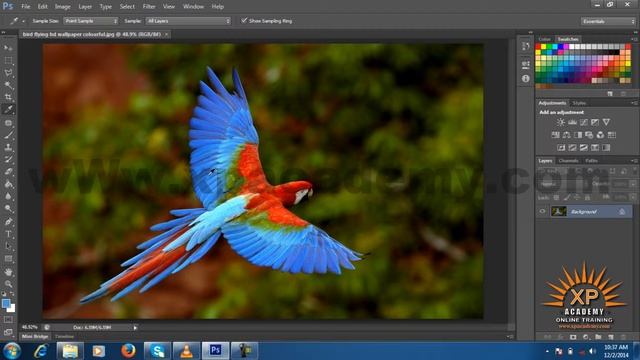This screenshot has height=360, width=640.
Task: Select the Lasso tool
Action: 8,73
